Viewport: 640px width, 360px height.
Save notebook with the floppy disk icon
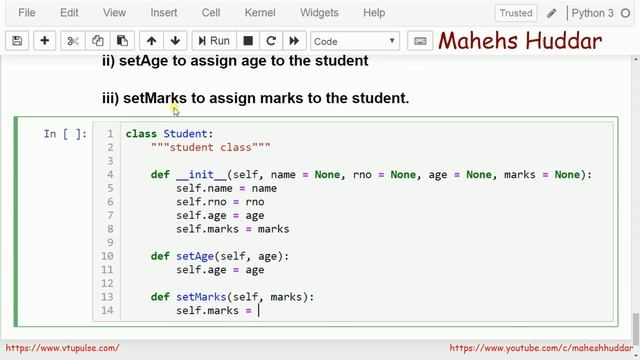(x=17, y=41)
